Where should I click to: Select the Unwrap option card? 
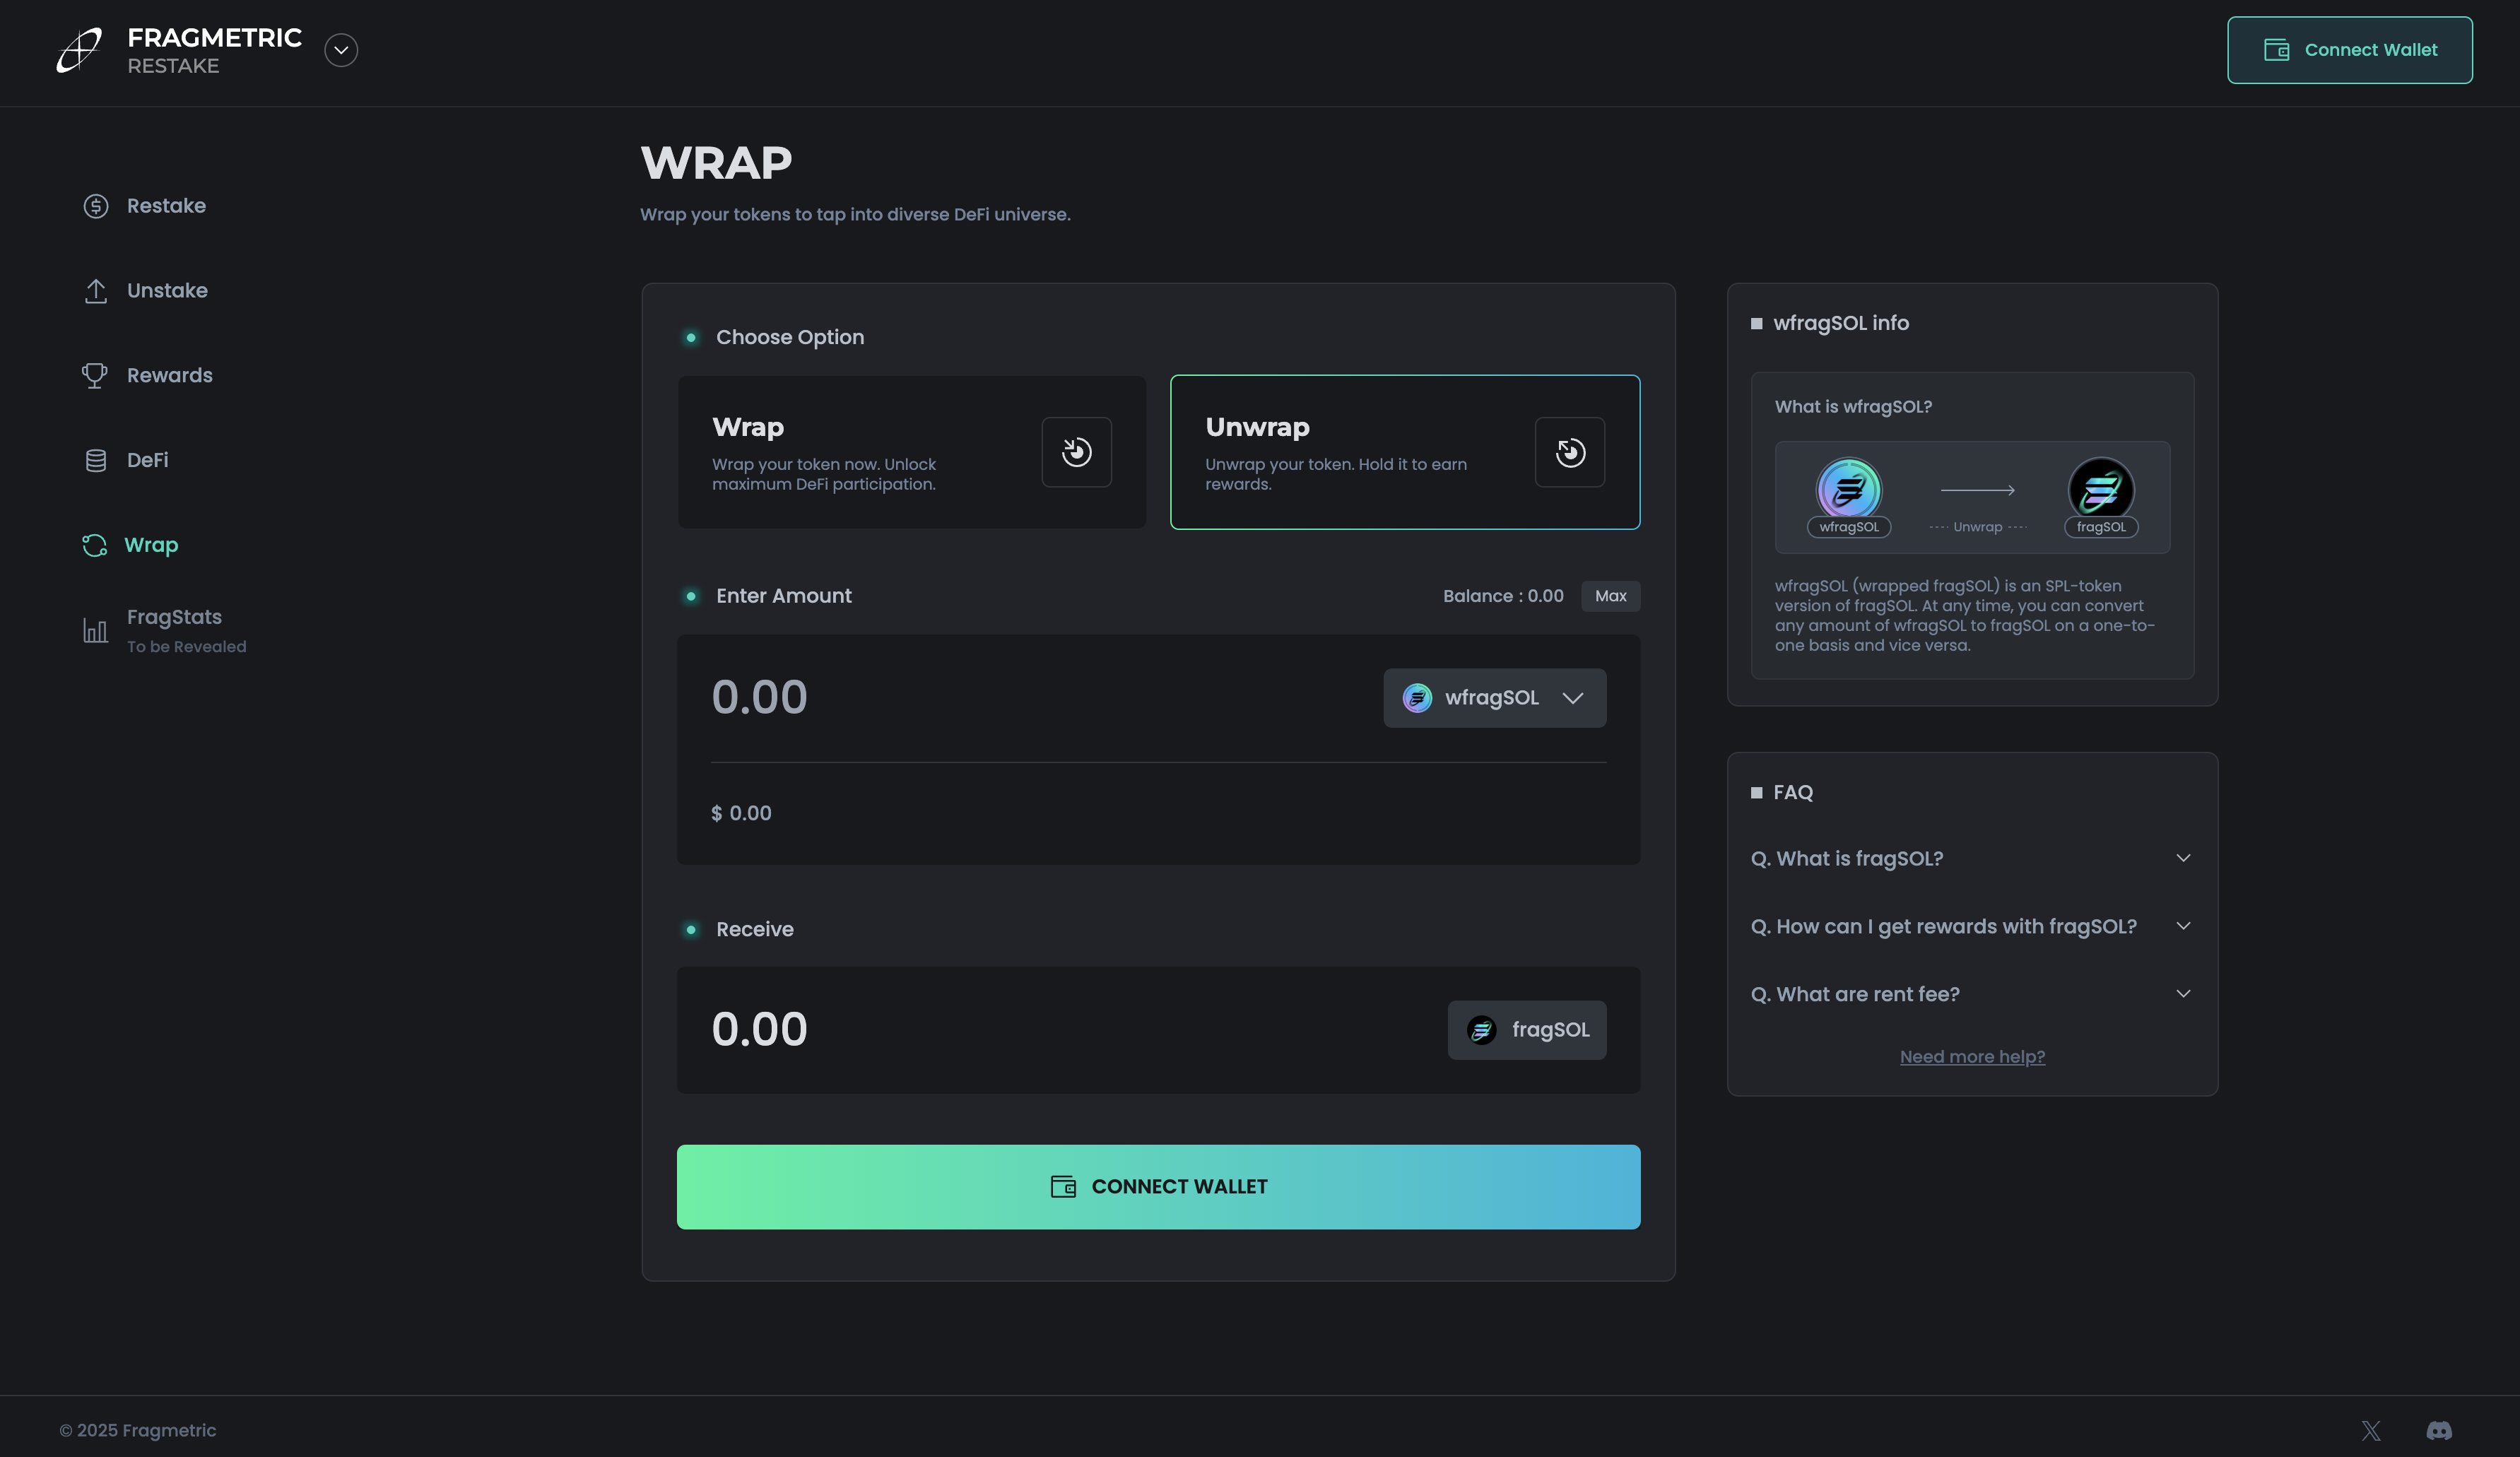tap(1404, 452)
